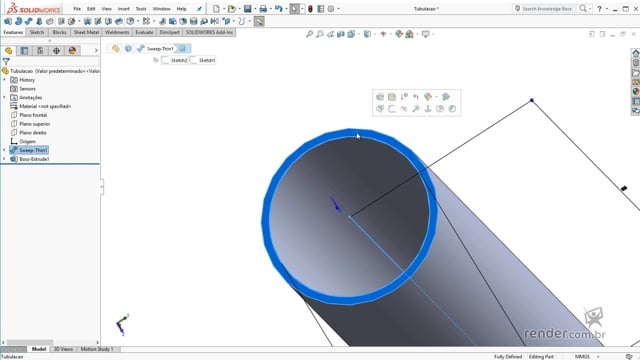Open the Display Style dropdown arrow

[x=375, y=34]
